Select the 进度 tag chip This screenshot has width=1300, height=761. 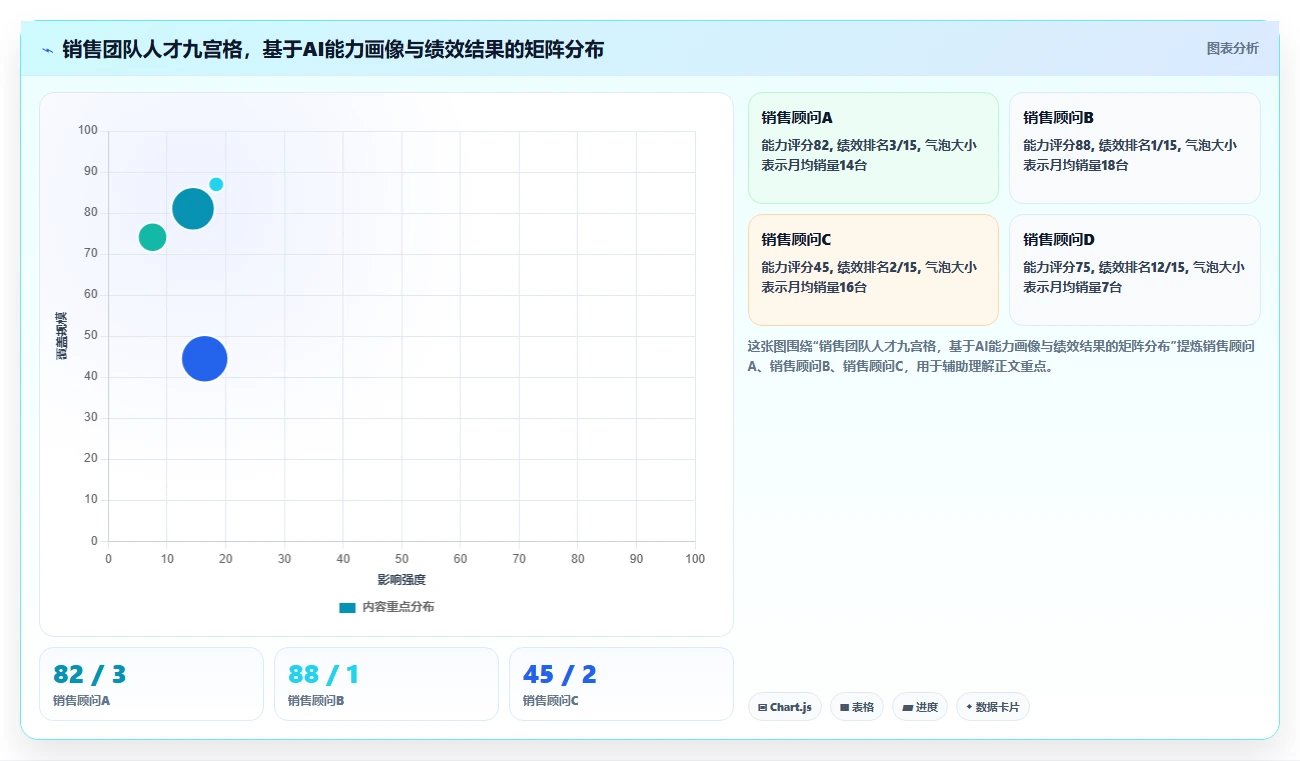920,707
